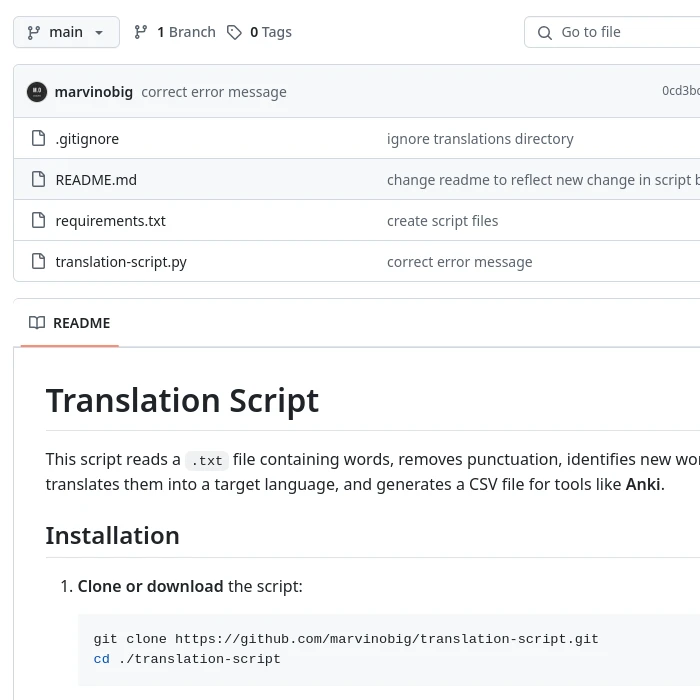This screenshot has height=700, width=700.
Task: Click the caret arrow on main button
Action: tap(99, 33)
